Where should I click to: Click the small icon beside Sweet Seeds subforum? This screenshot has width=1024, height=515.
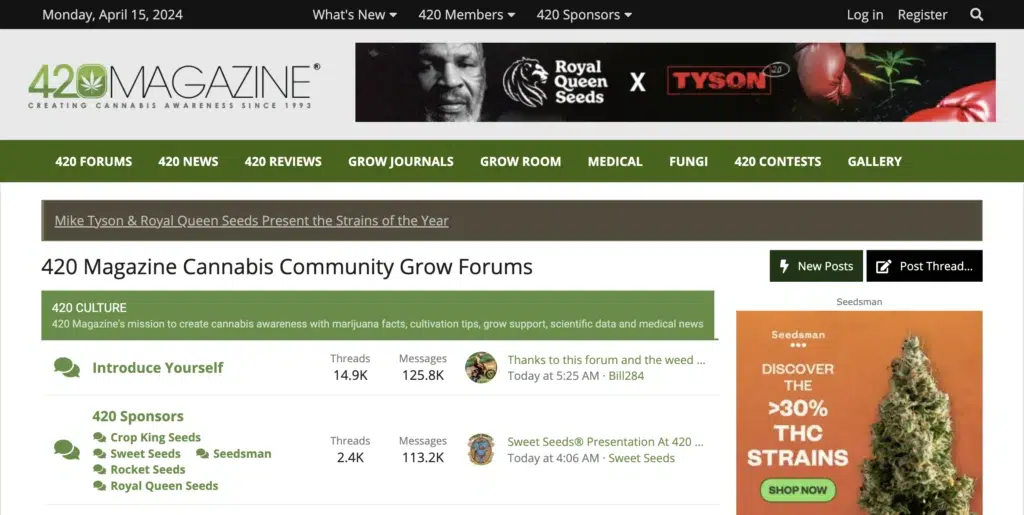[99, 454]
